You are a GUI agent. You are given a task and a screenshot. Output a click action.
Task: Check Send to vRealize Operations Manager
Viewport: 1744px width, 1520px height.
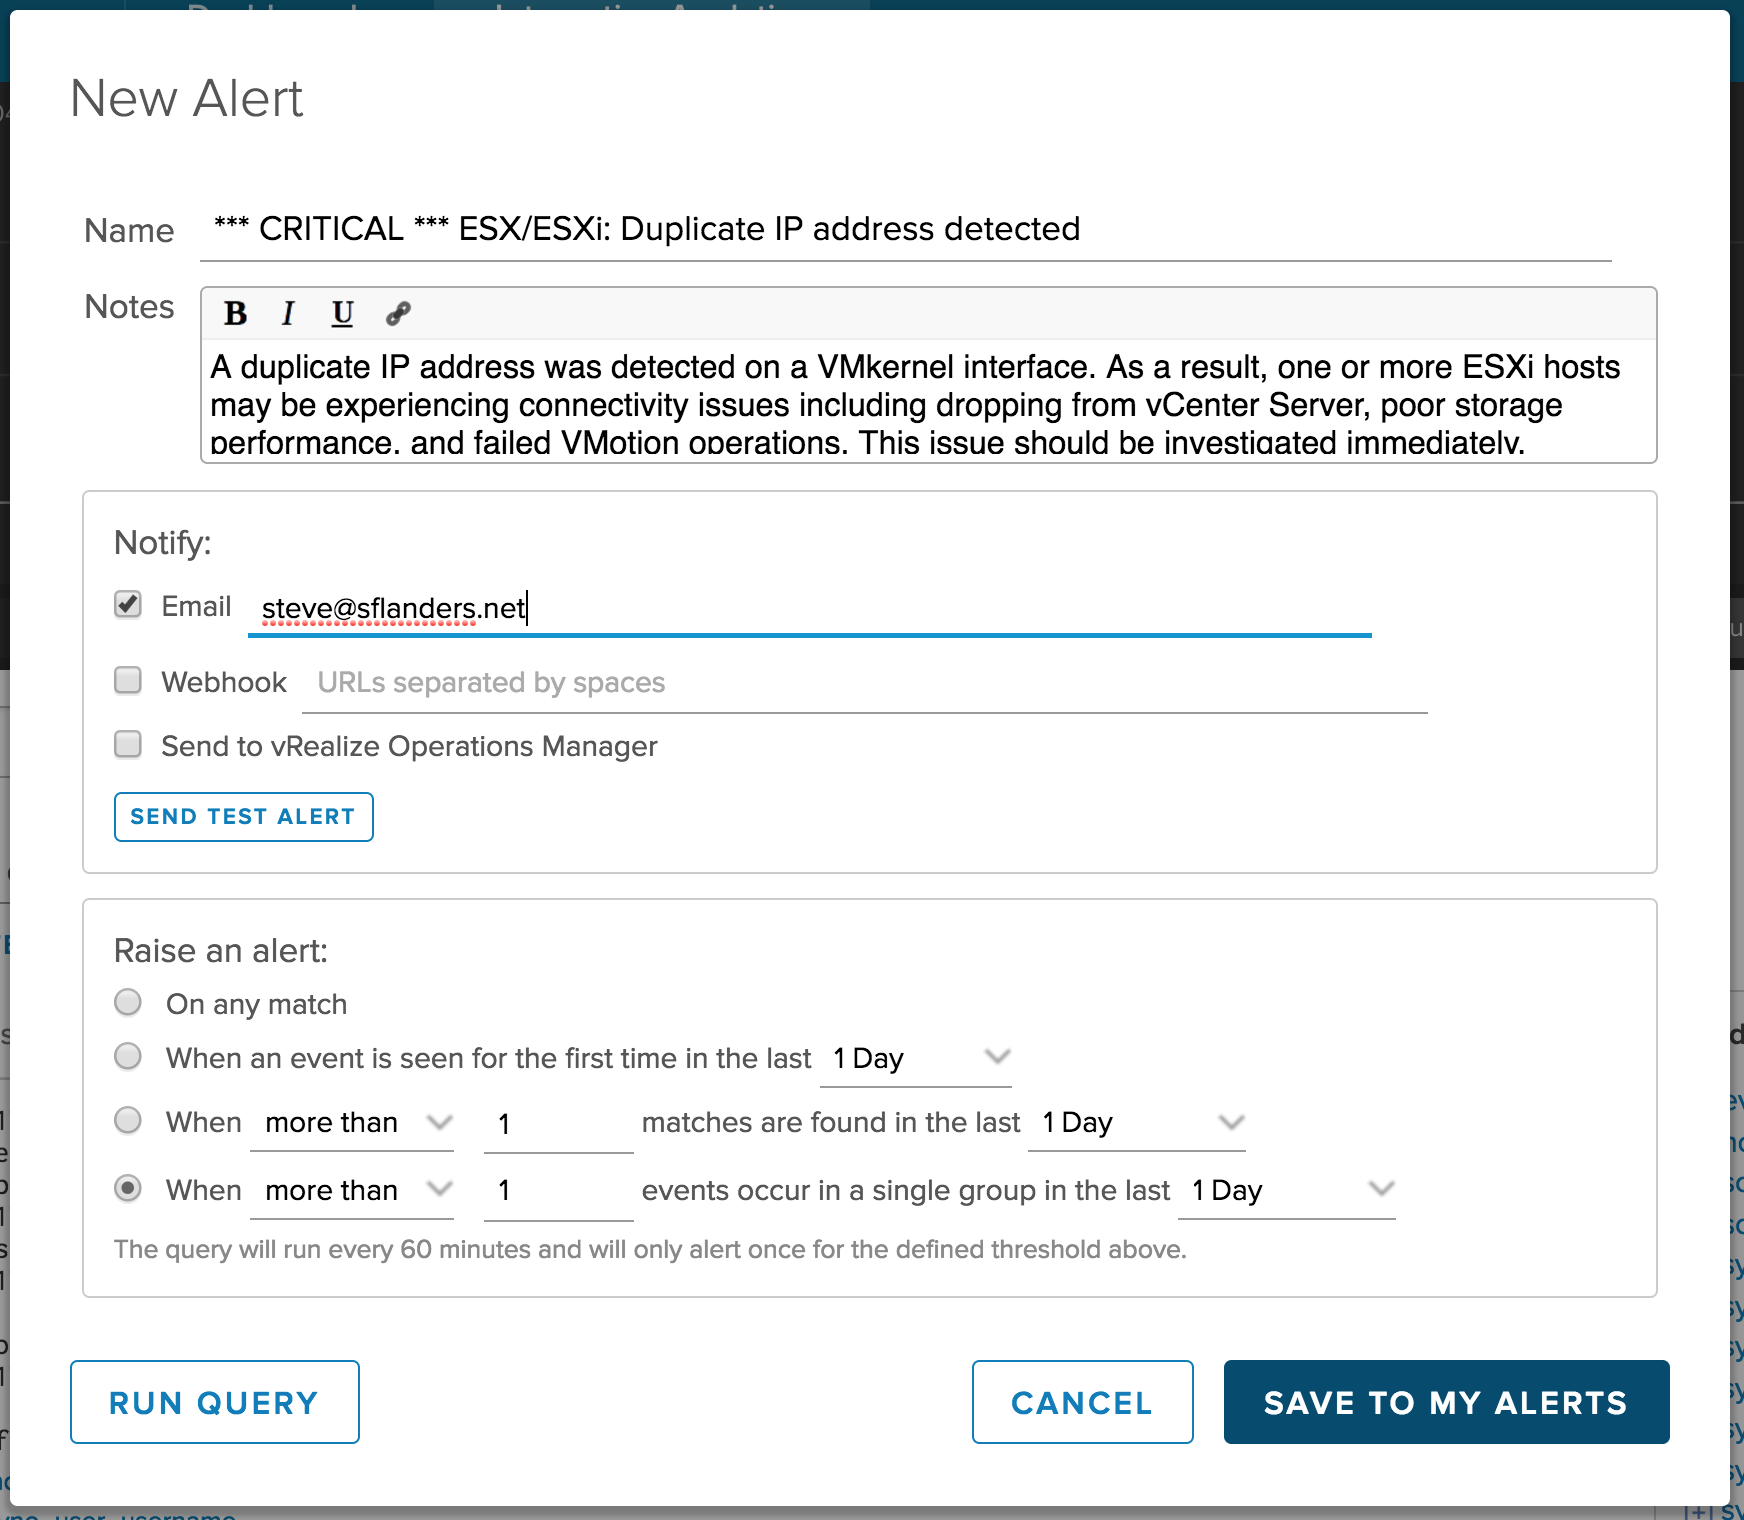tap(128, 745)
